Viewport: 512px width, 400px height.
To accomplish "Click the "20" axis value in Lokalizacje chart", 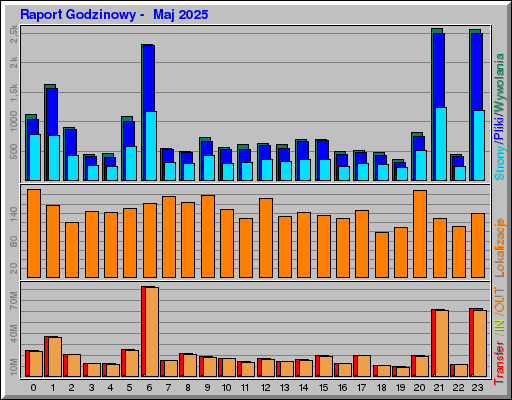I will click(13, 268).
